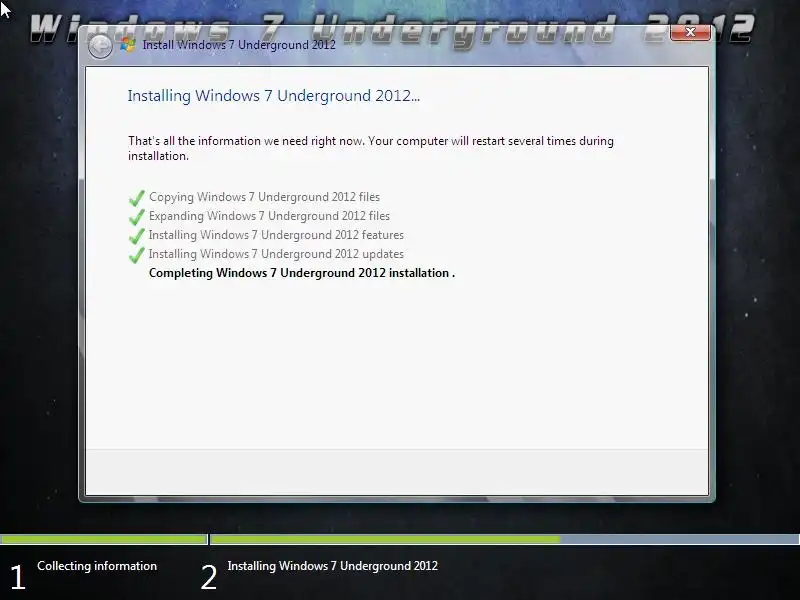Click the large step number 1
The image size is (800, 600).
[17, 578]
